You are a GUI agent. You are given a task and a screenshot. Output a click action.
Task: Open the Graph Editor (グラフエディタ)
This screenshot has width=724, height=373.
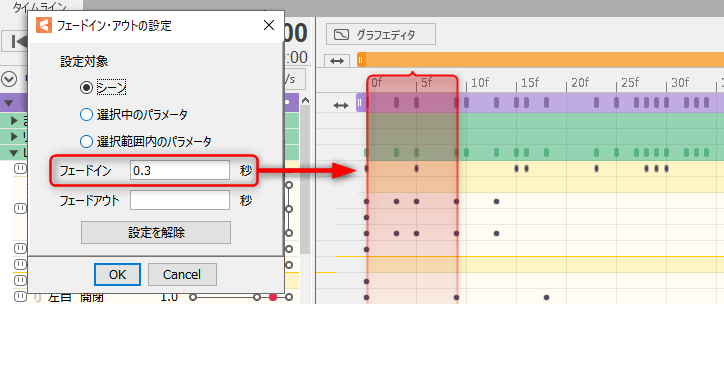(x=381, y=35)
